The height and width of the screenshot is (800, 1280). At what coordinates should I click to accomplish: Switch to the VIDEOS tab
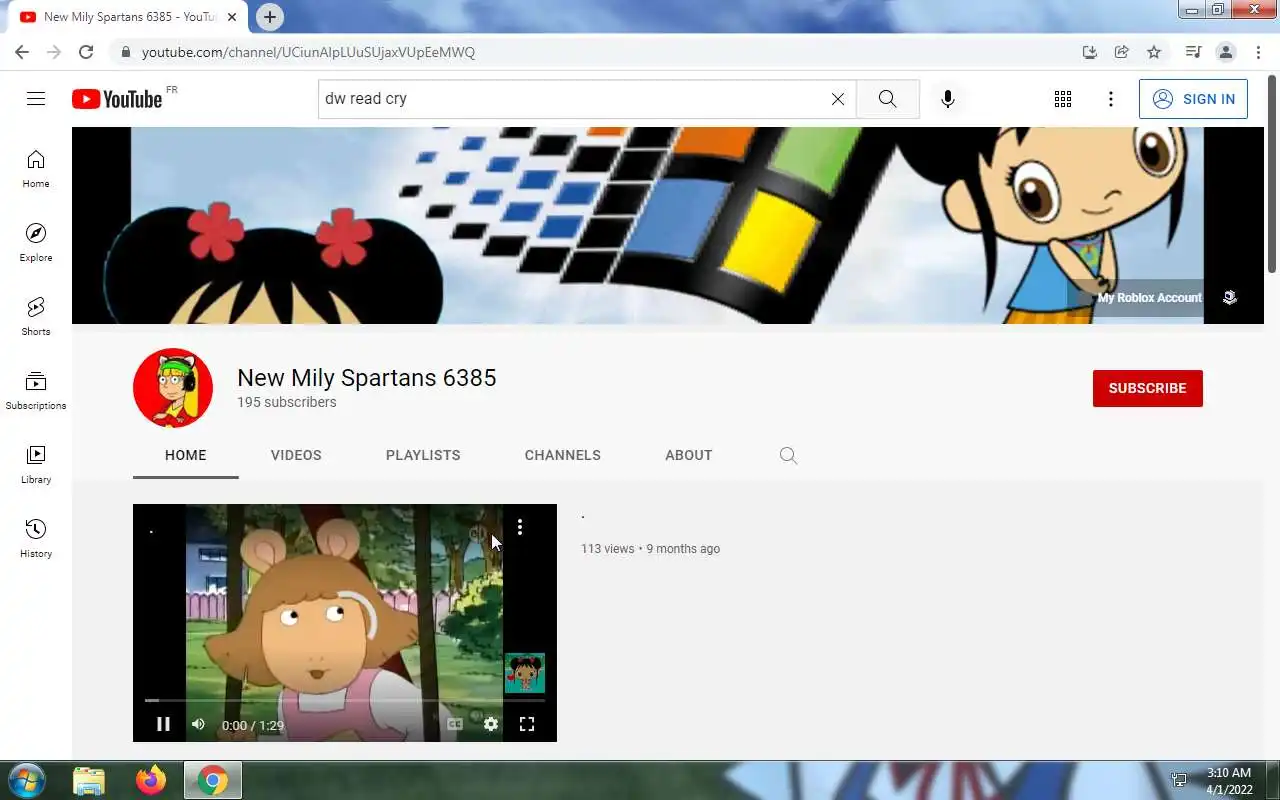pyautogui.click(x=296, y=455)
